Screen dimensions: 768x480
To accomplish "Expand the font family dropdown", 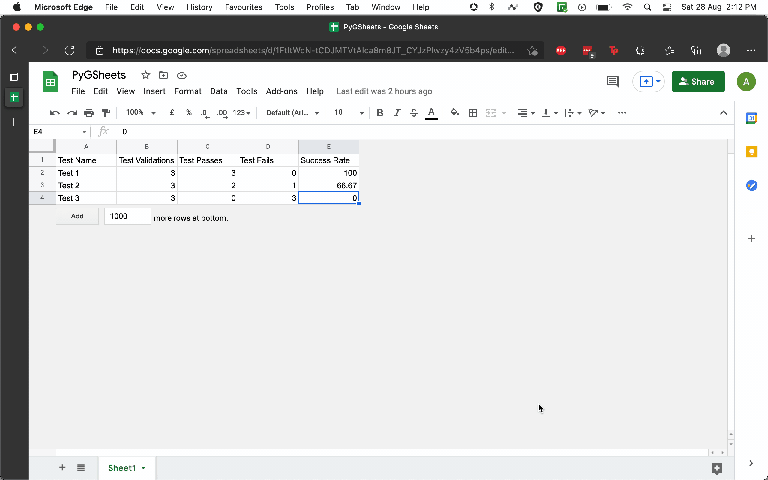I will pyautogui.click(x=294, y=113).
